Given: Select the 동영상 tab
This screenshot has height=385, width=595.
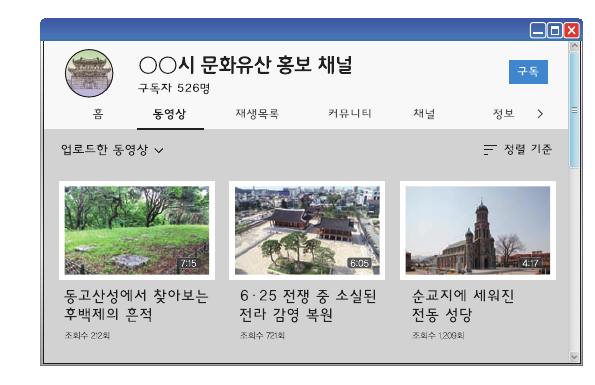Looking at the screenshot, I should 170,114.
